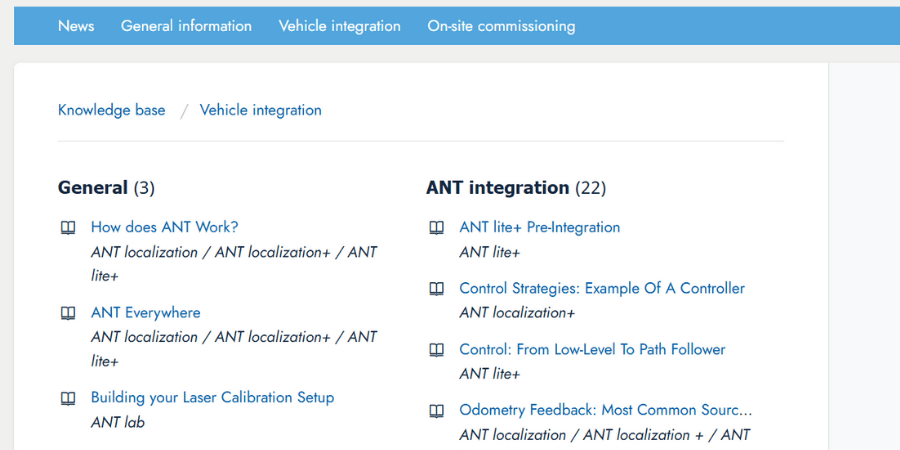Click the Vehicle integration breadcrumb link
Image resolution: width=900 pixels, height=450 pixels.
coord(261,110)
